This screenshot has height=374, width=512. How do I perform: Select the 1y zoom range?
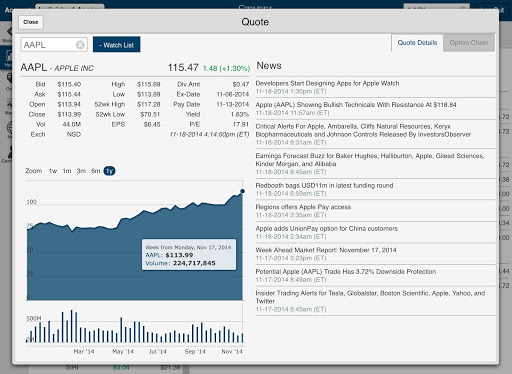point(109,171)
